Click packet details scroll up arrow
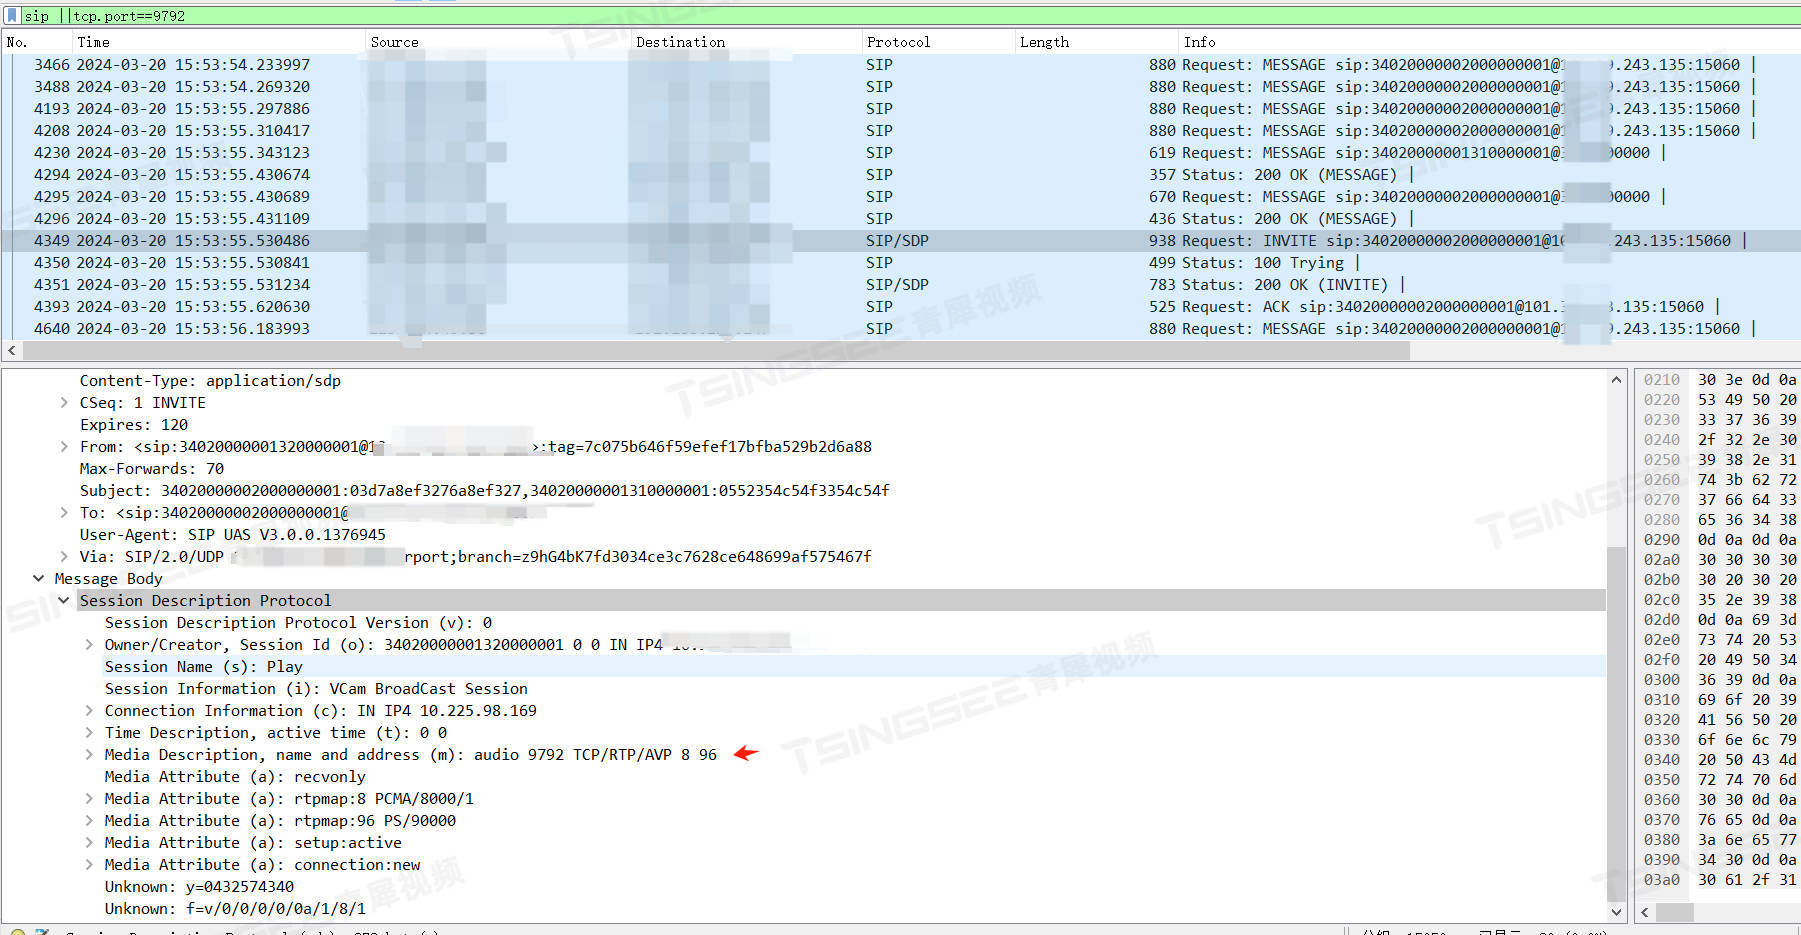The height and width of the screenshot is (935, 1801). 1616,380
